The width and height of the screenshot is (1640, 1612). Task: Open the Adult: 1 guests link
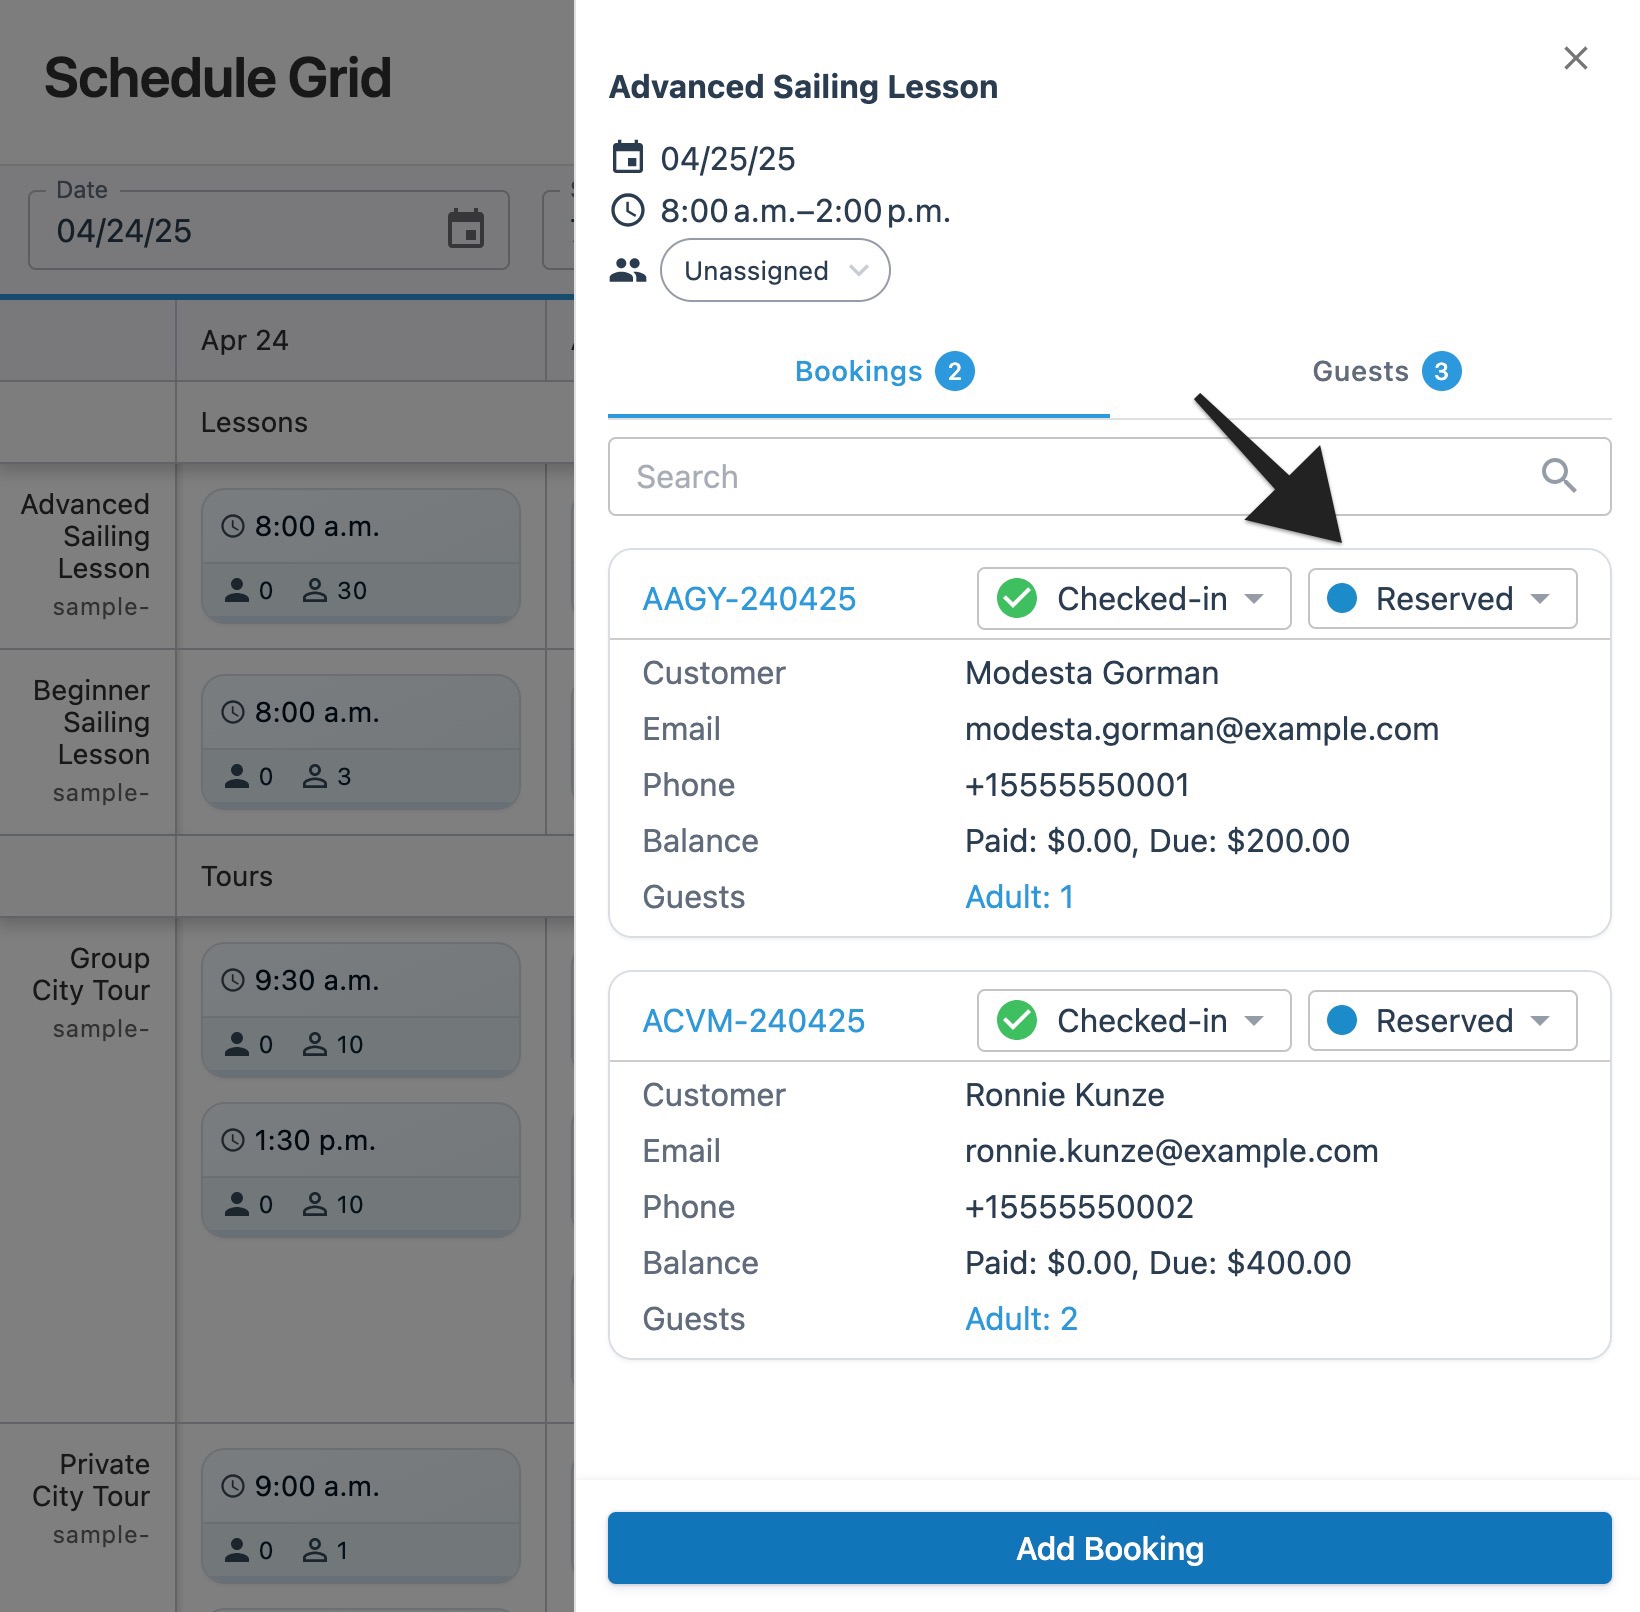click(x=1019, y=897)
